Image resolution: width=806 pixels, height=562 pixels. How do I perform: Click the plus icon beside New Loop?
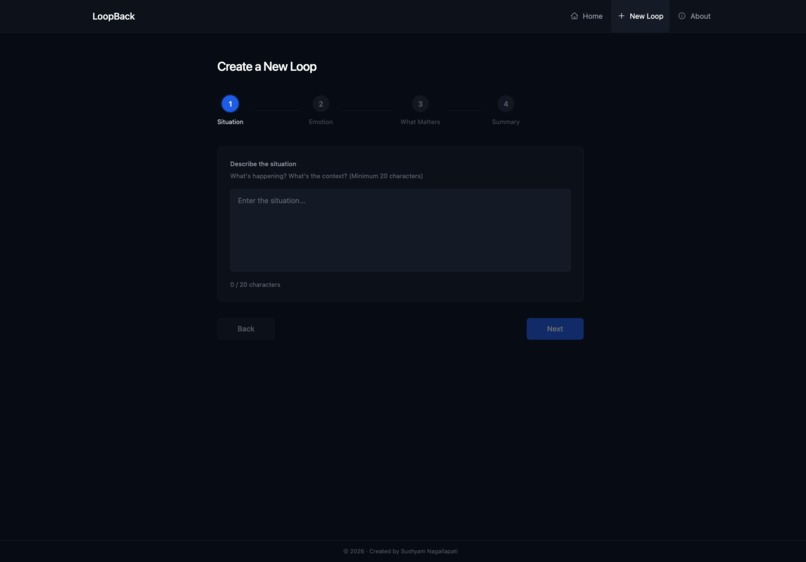tap(621, 16)
